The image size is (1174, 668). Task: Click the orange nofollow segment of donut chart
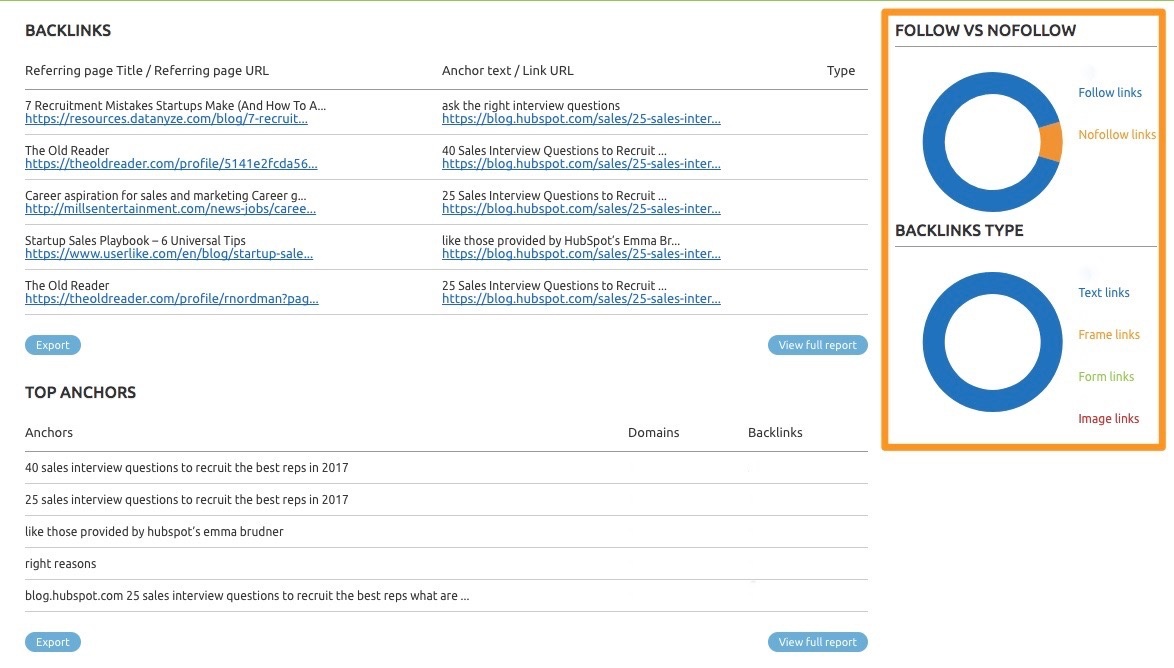click(1050, 143)
